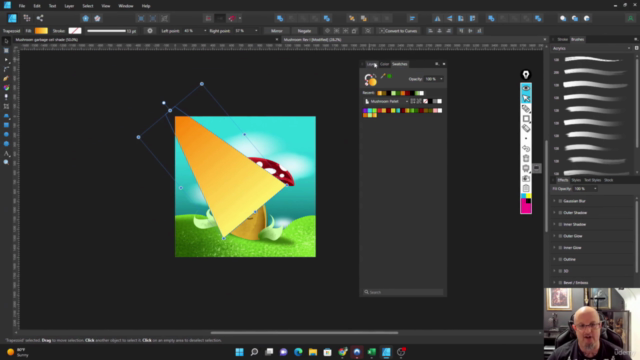
Task: Select the Move tool in left toolbar
Action: (6, 41)
